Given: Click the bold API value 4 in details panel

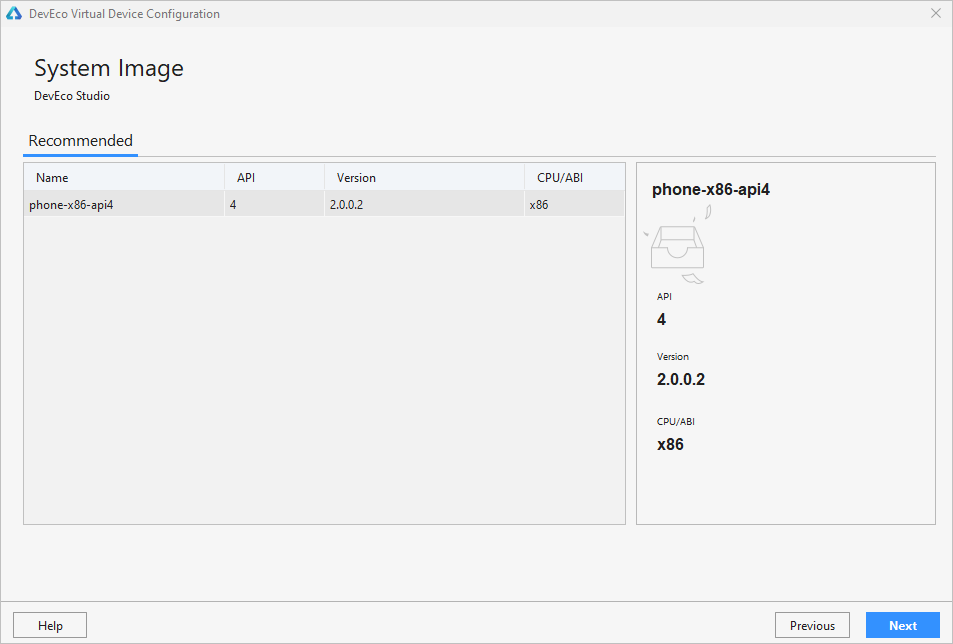Looking at the screenshot, I should click(661, 320).
